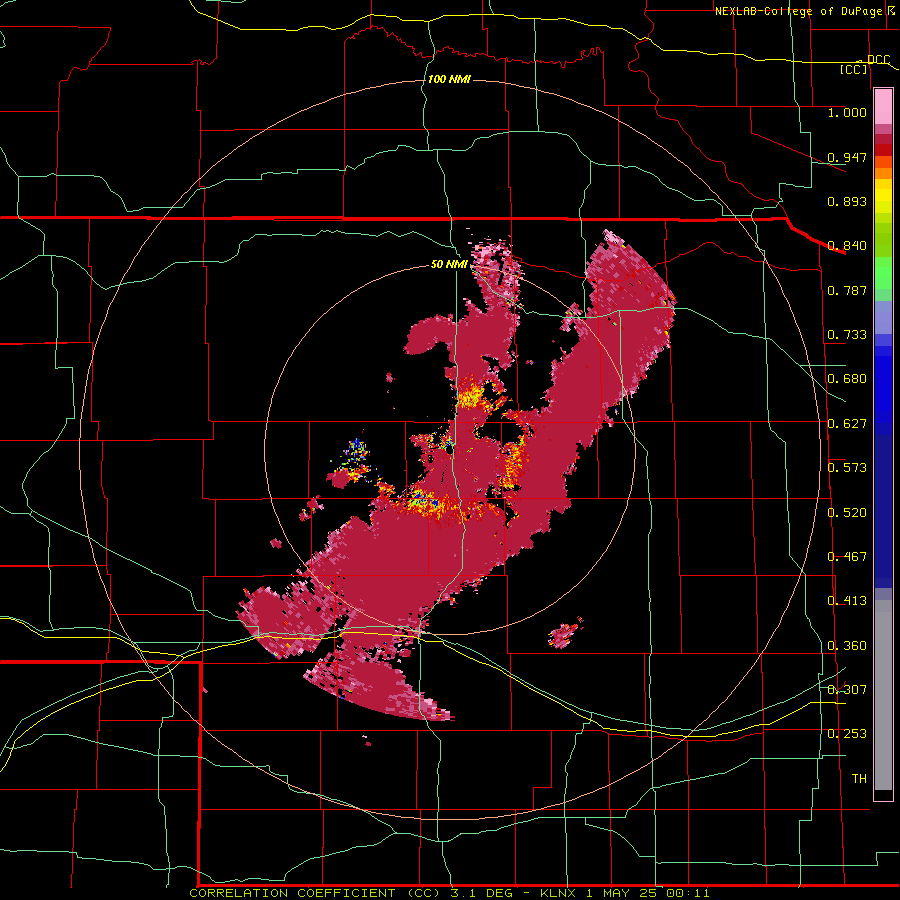
Task: Select the 0.787 scale value
Action: [847, 290]
